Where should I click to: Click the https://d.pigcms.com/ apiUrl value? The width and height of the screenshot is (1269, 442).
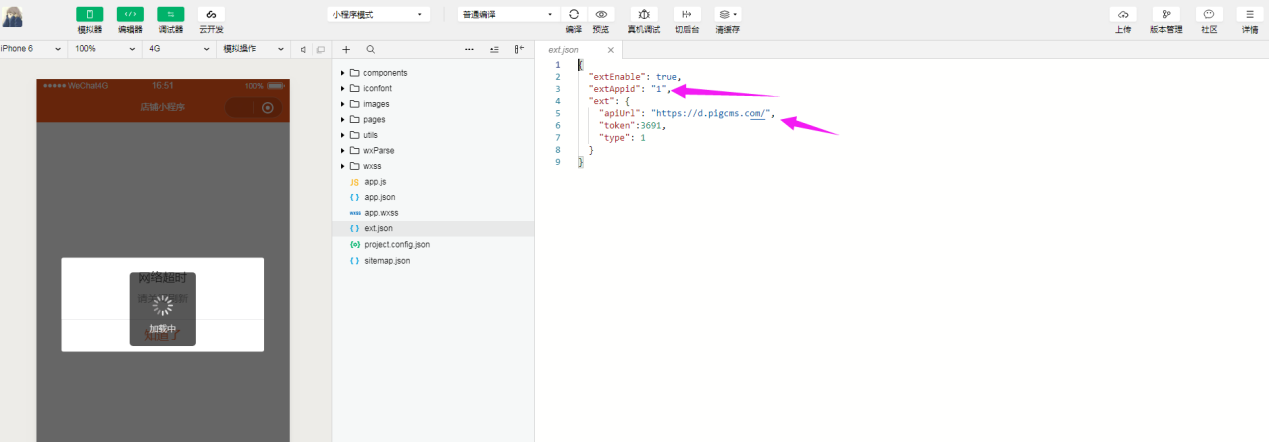710,113
